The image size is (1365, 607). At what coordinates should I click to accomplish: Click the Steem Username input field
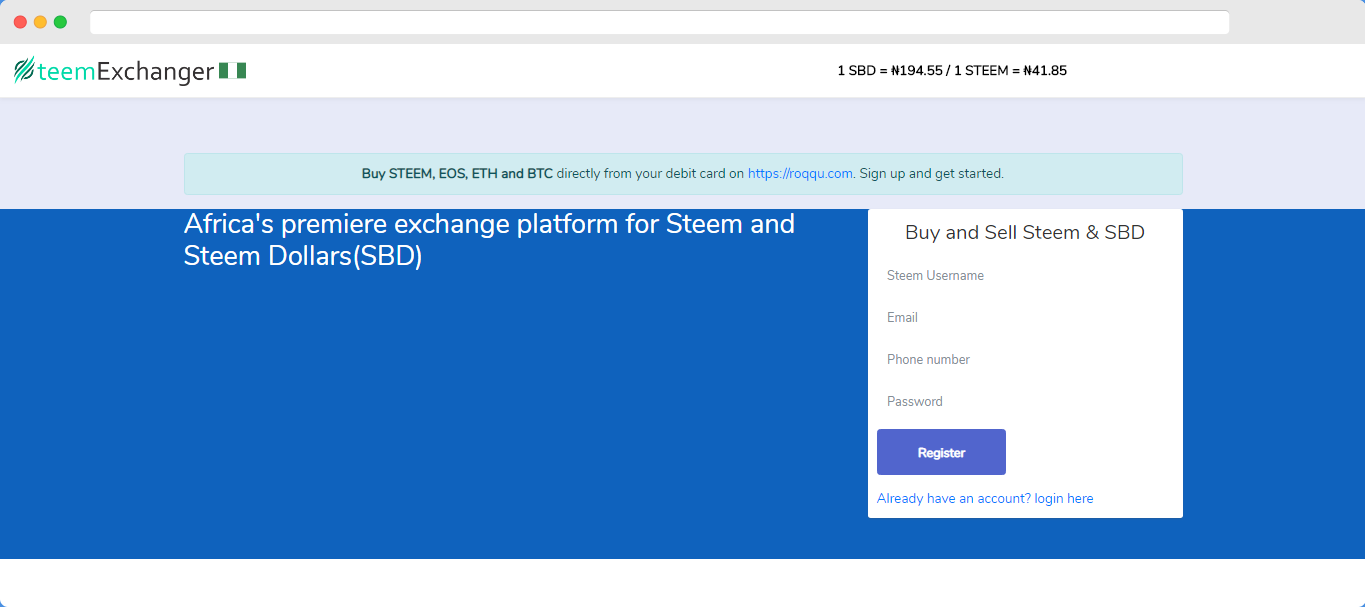[x=1025, y=275]
